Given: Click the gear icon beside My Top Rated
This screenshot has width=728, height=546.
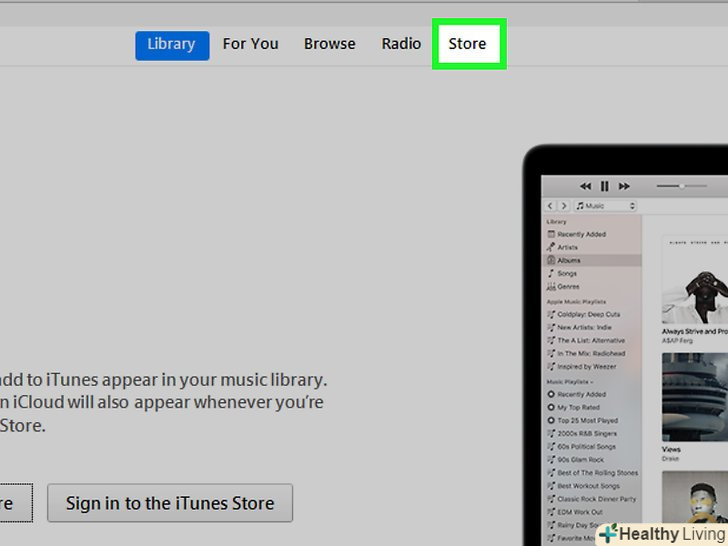Looking at the screenshot, I should [551, 407].
